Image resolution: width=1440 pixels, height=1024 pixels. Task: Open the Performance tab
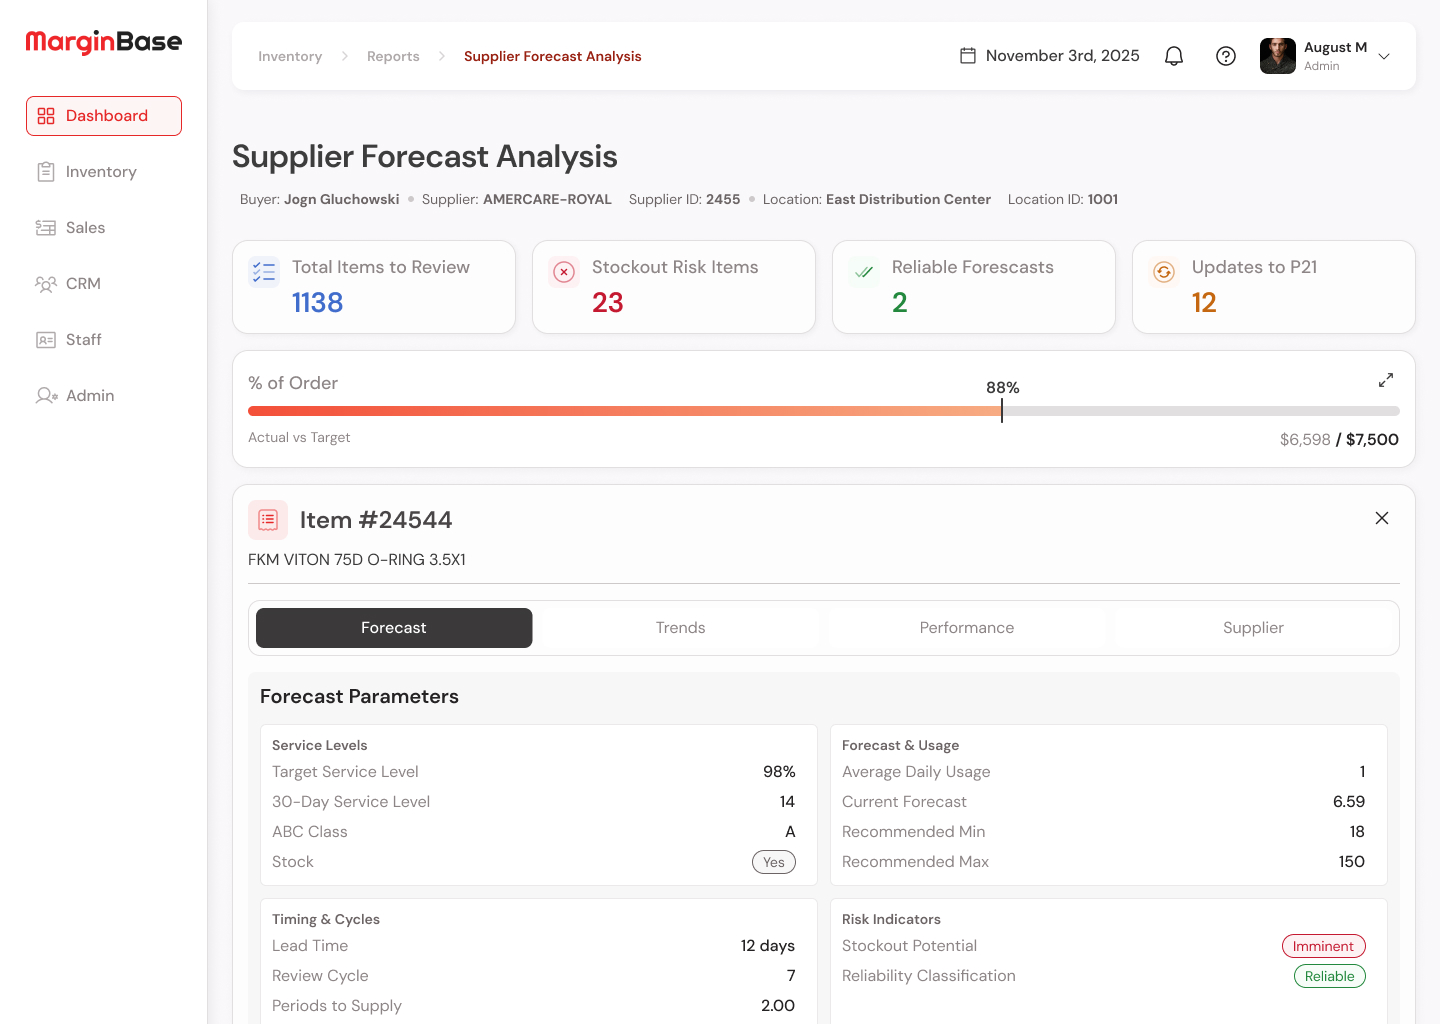click(x=966, y=628)
